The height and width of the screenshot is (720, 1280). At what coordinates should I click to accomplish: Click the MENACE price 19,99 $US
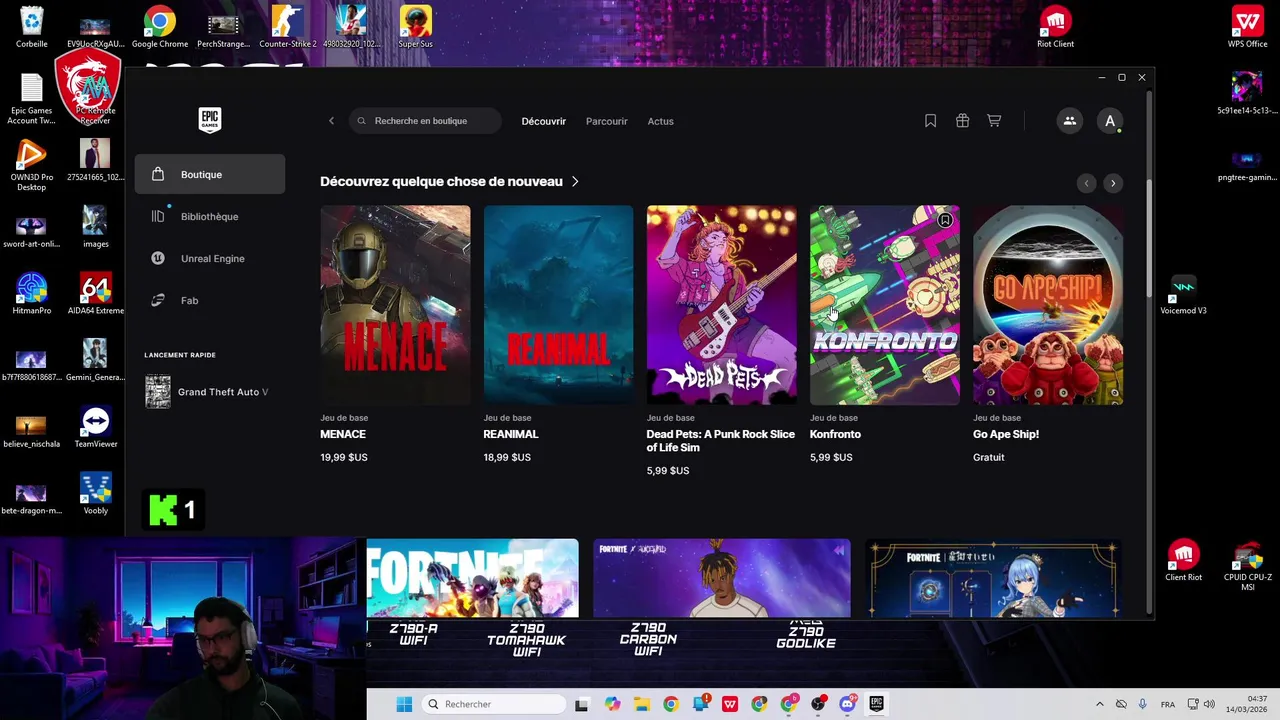(344, 457)
